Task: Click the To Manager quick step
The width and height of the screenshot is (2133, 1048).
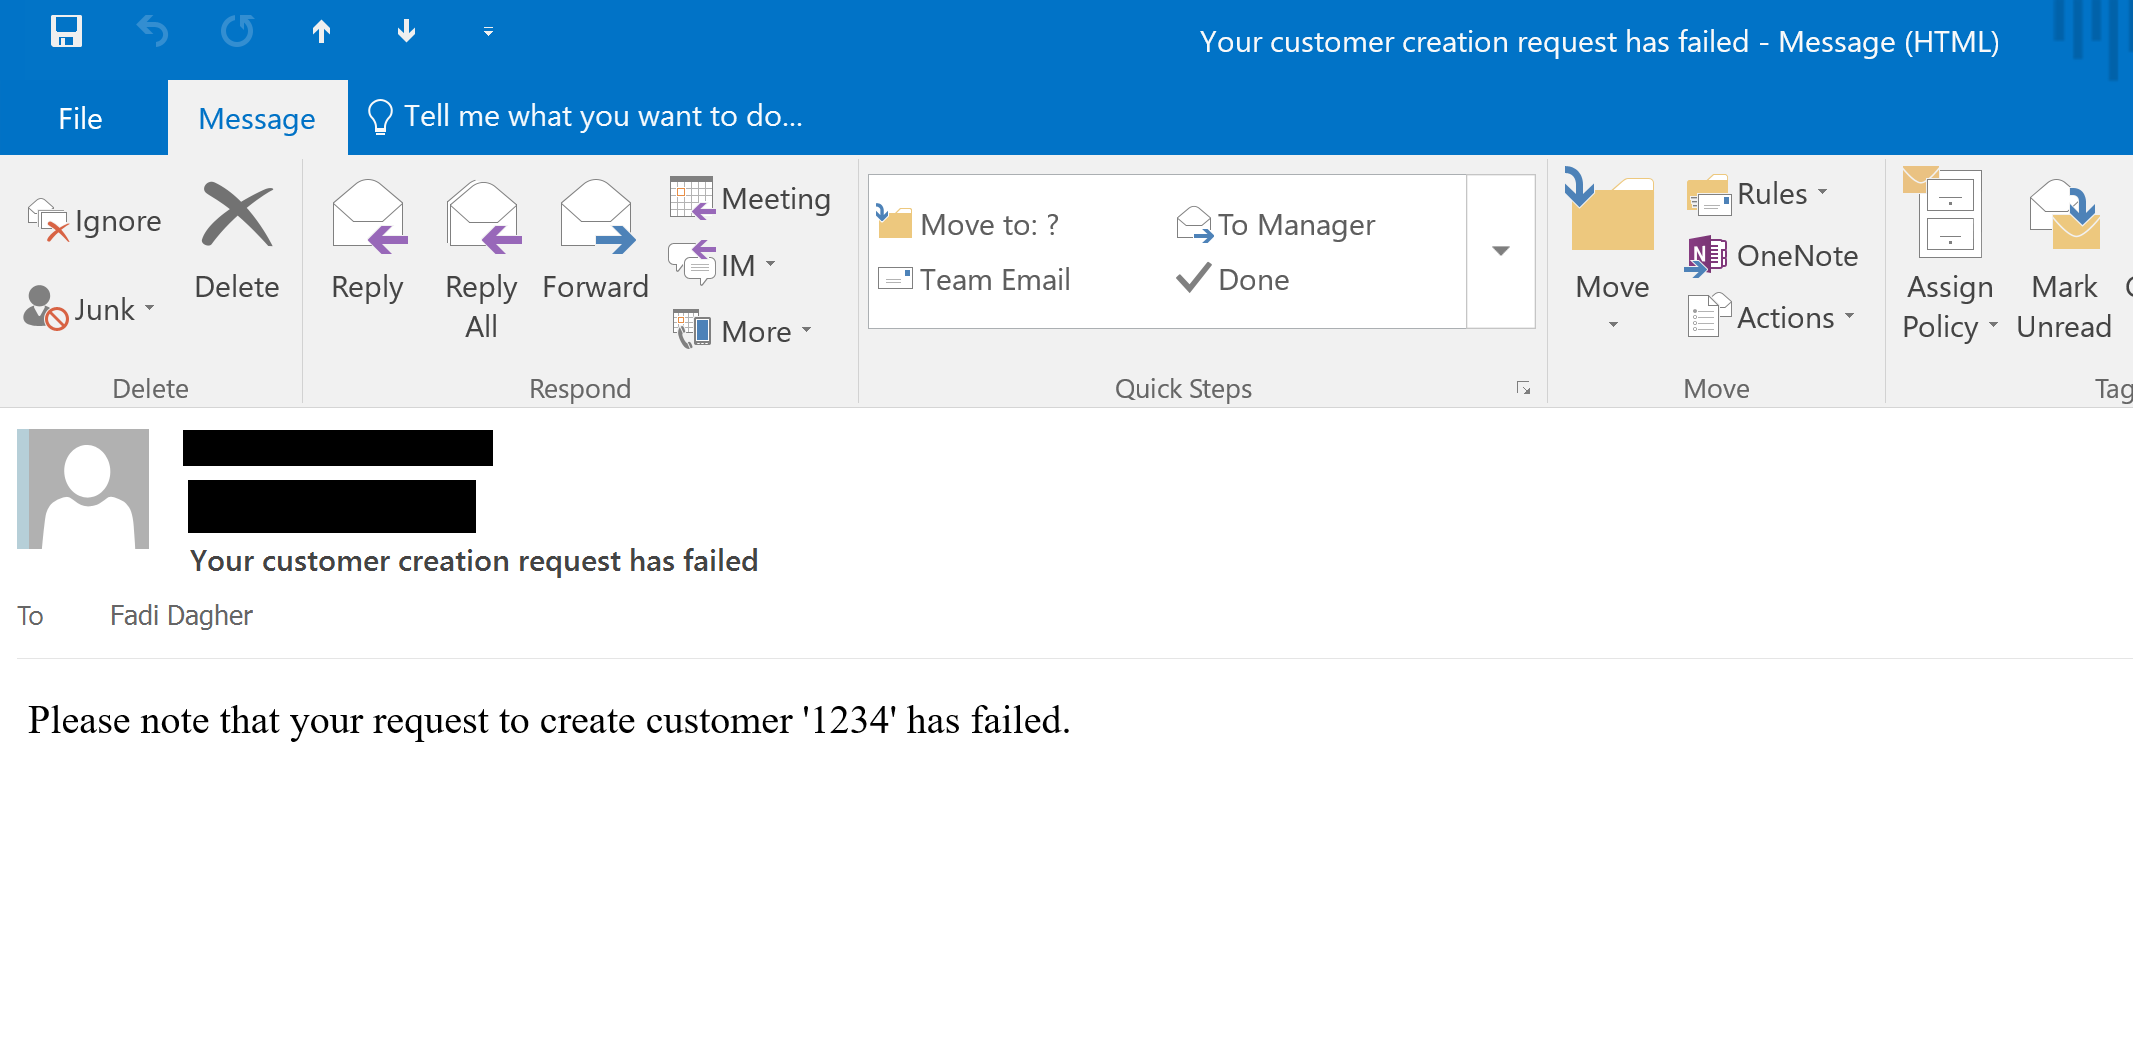Action: (x=1277, y=225)
